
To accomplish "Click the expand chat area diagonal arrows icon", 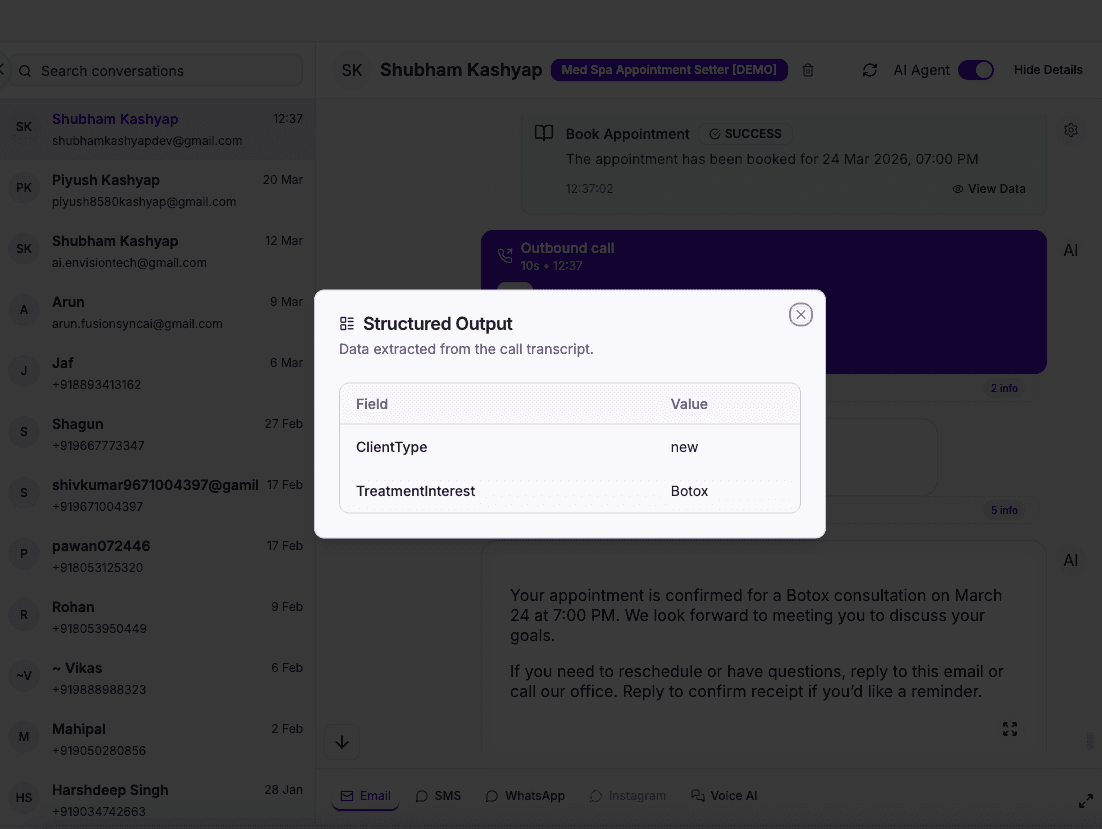I will pos(1085,801).
